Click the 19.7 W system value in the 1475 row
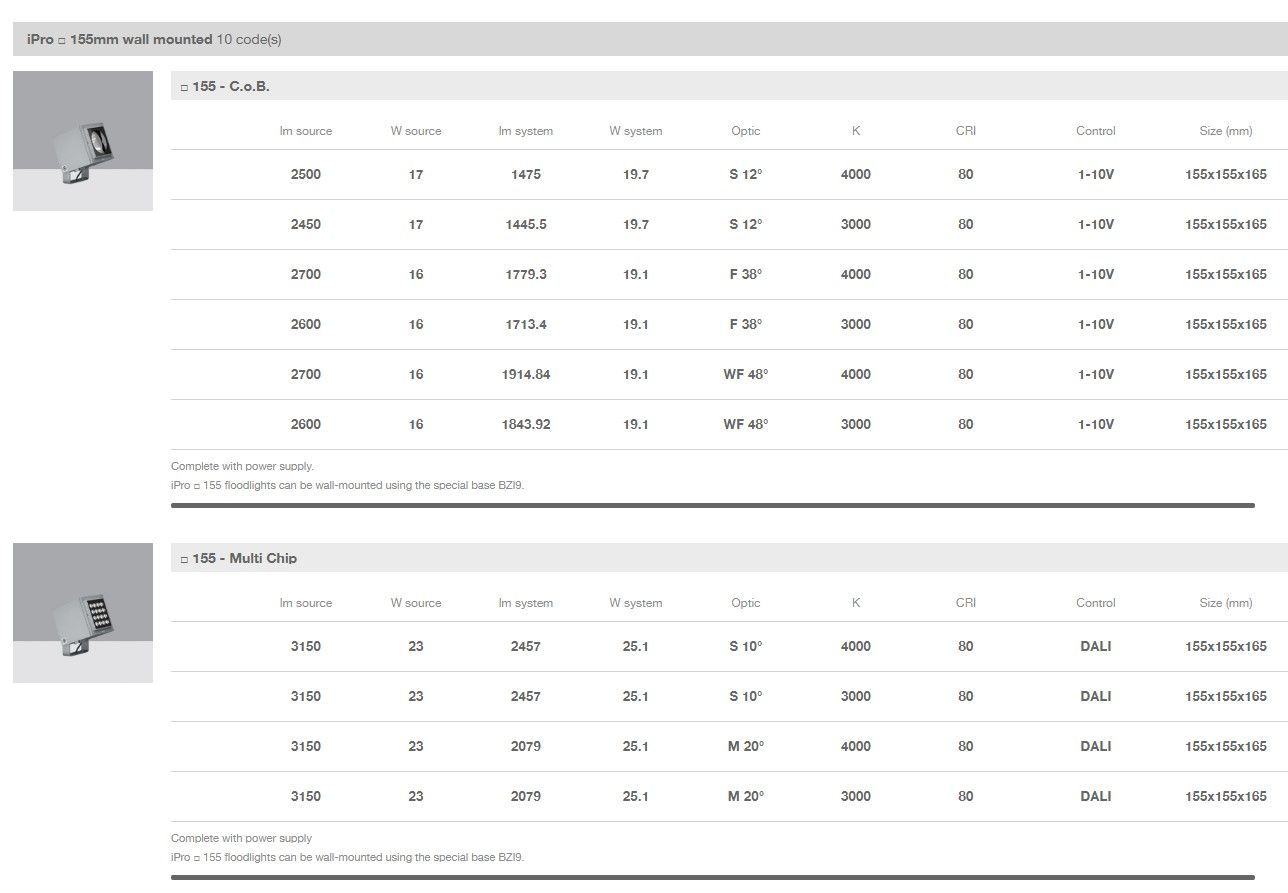 [636, 174]
